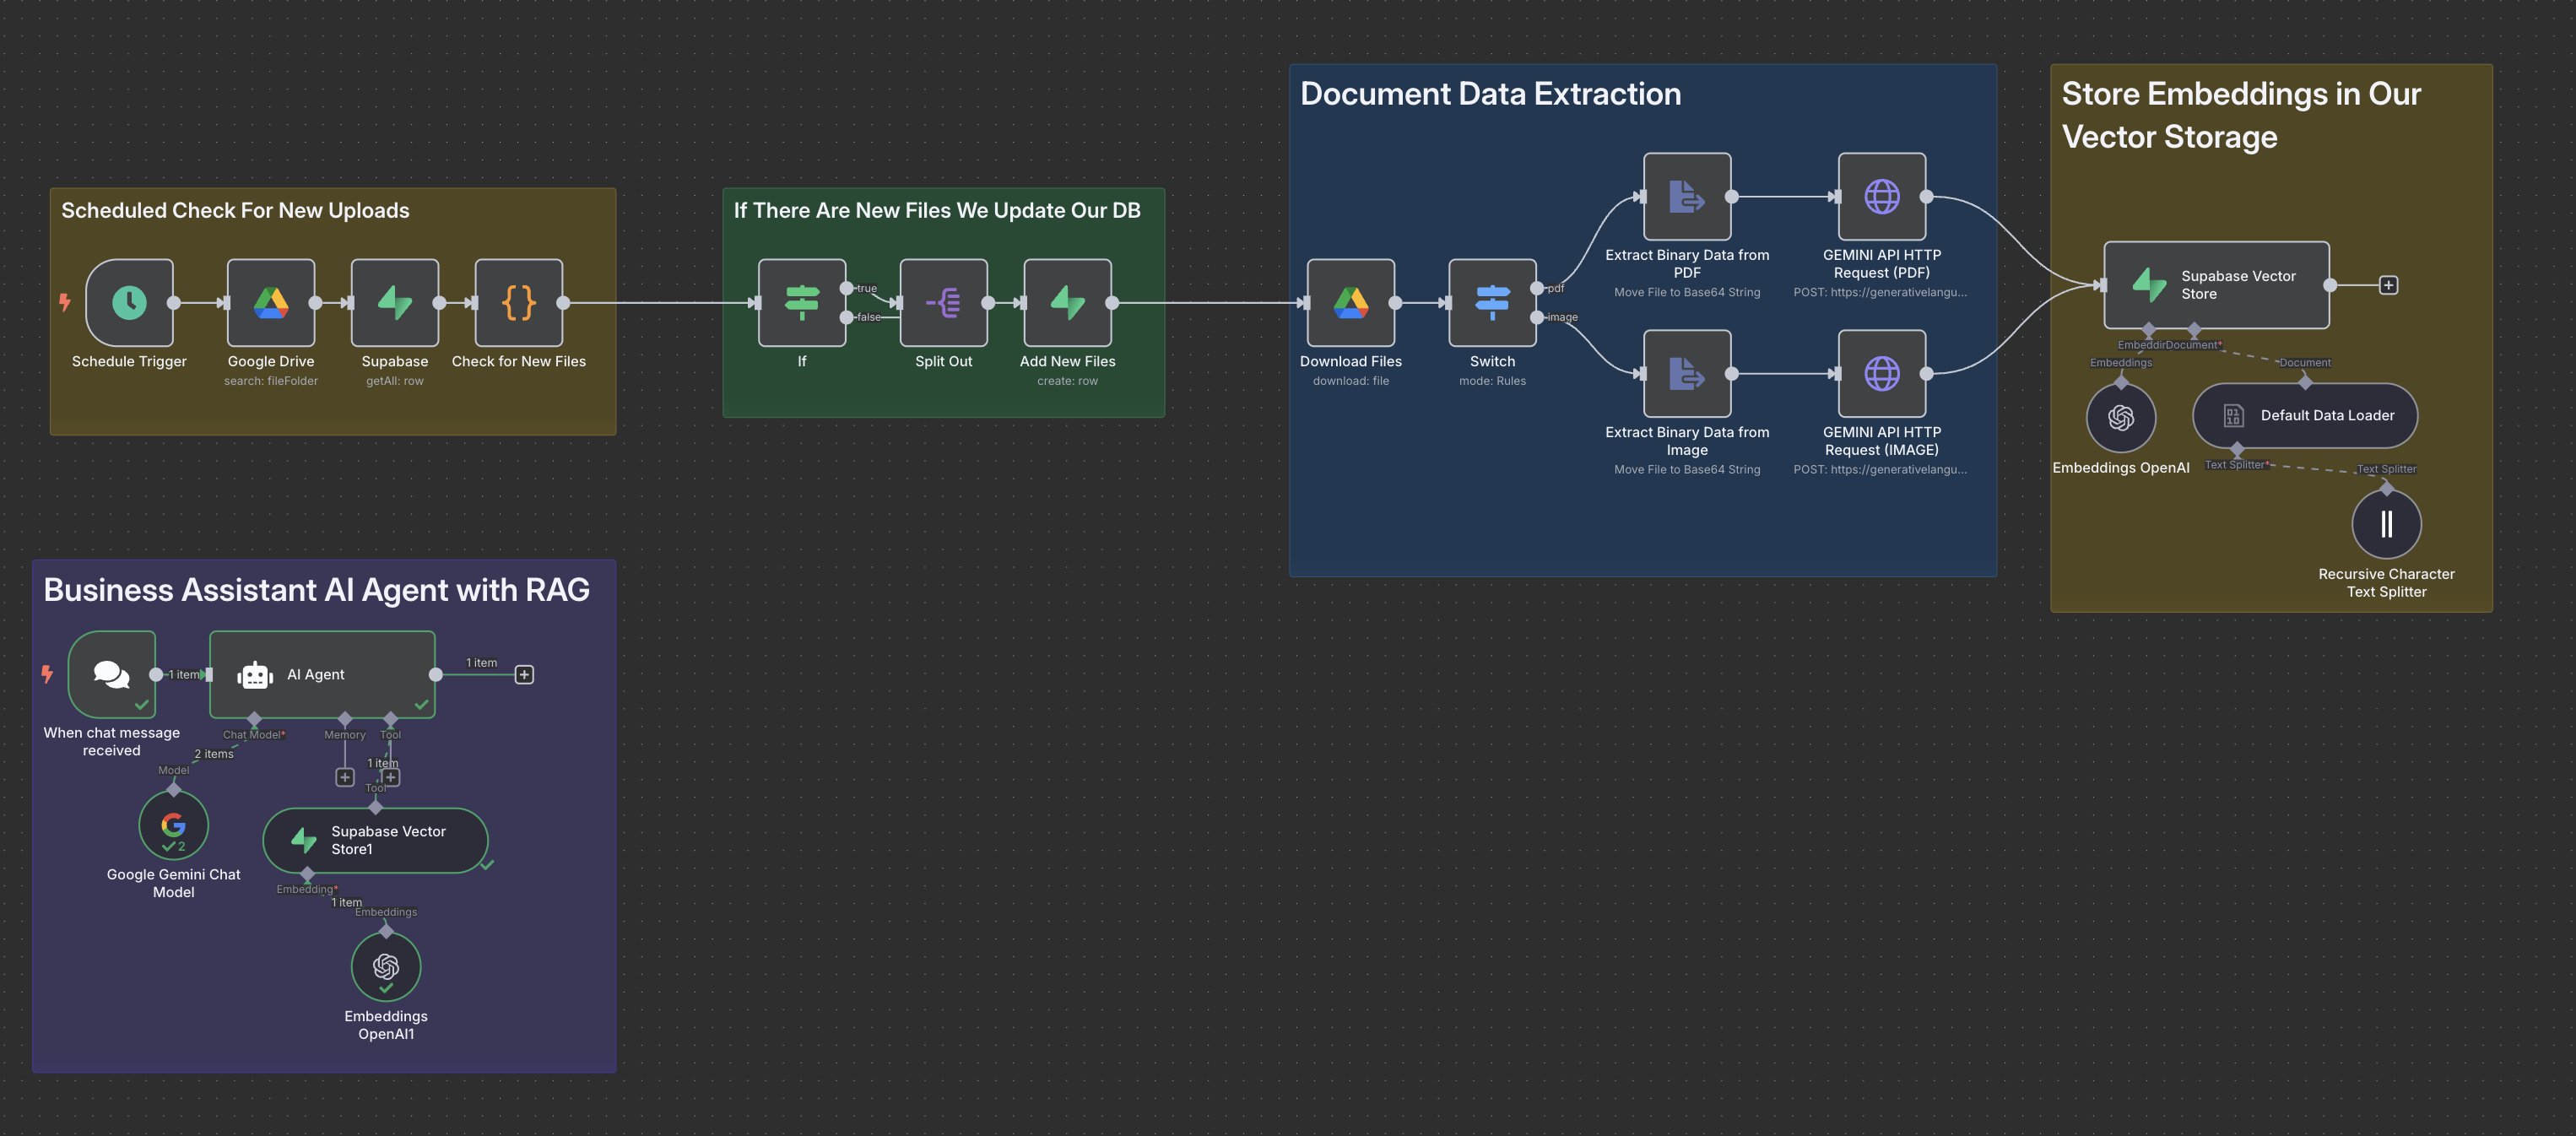Image resolution: width=2576 pixels, height=1136 pixels.
Task: Open the Split Out node
Action: click(x=944, y=303)
